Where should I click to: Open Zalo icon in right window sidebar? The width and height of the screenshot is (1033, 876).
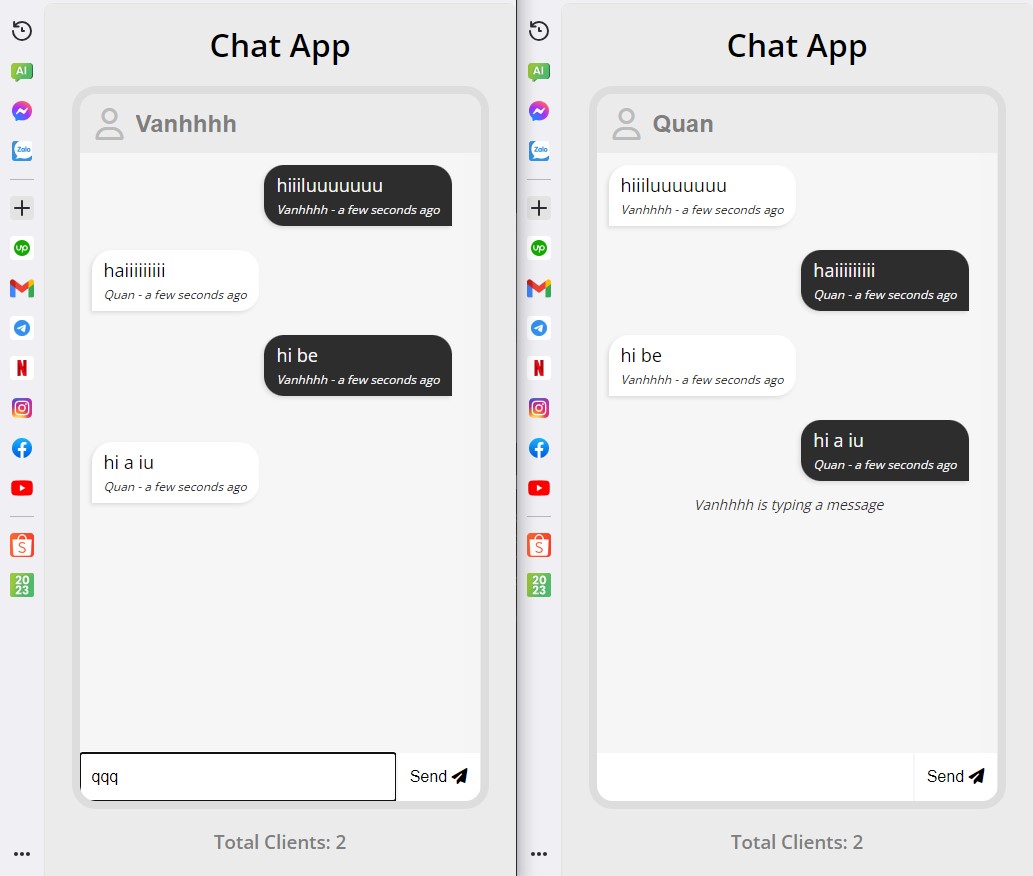(x=539, y=151)
